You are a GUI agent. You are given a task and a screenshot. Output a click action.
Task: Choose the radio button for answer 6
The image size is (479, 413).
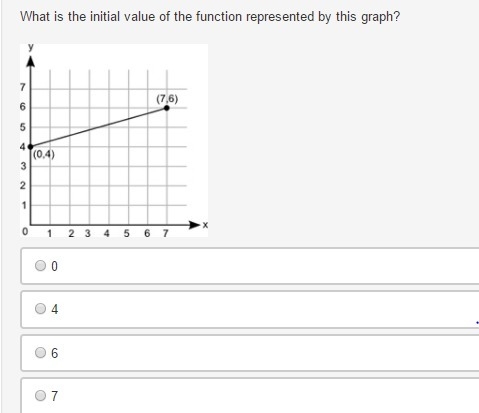tap(40, 352)
